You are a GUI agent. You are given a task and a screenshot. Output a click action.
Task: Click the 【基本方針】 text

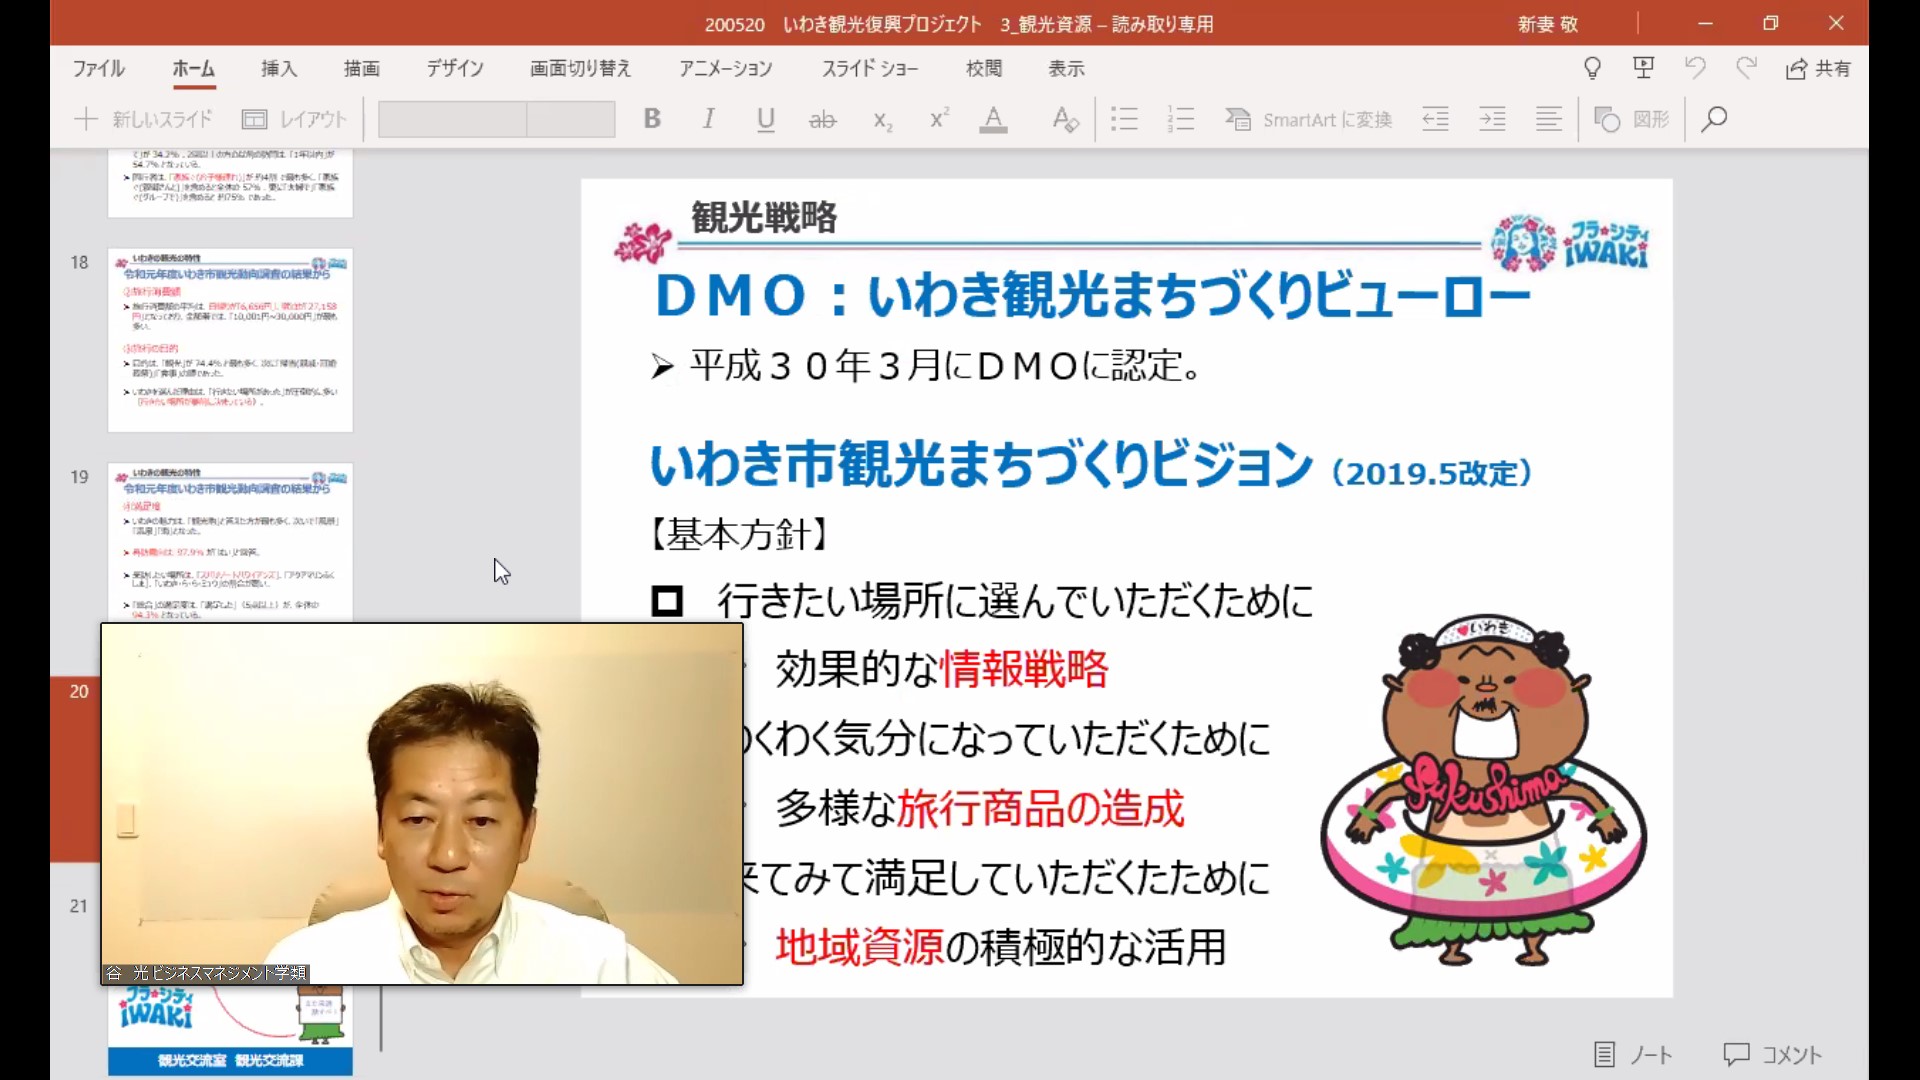pos(740,534)
